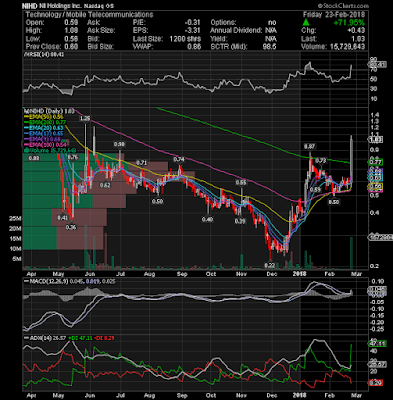The image size is (393, 400).
Task: Click the 0.36 May low label
Action: tap(71, 228)
